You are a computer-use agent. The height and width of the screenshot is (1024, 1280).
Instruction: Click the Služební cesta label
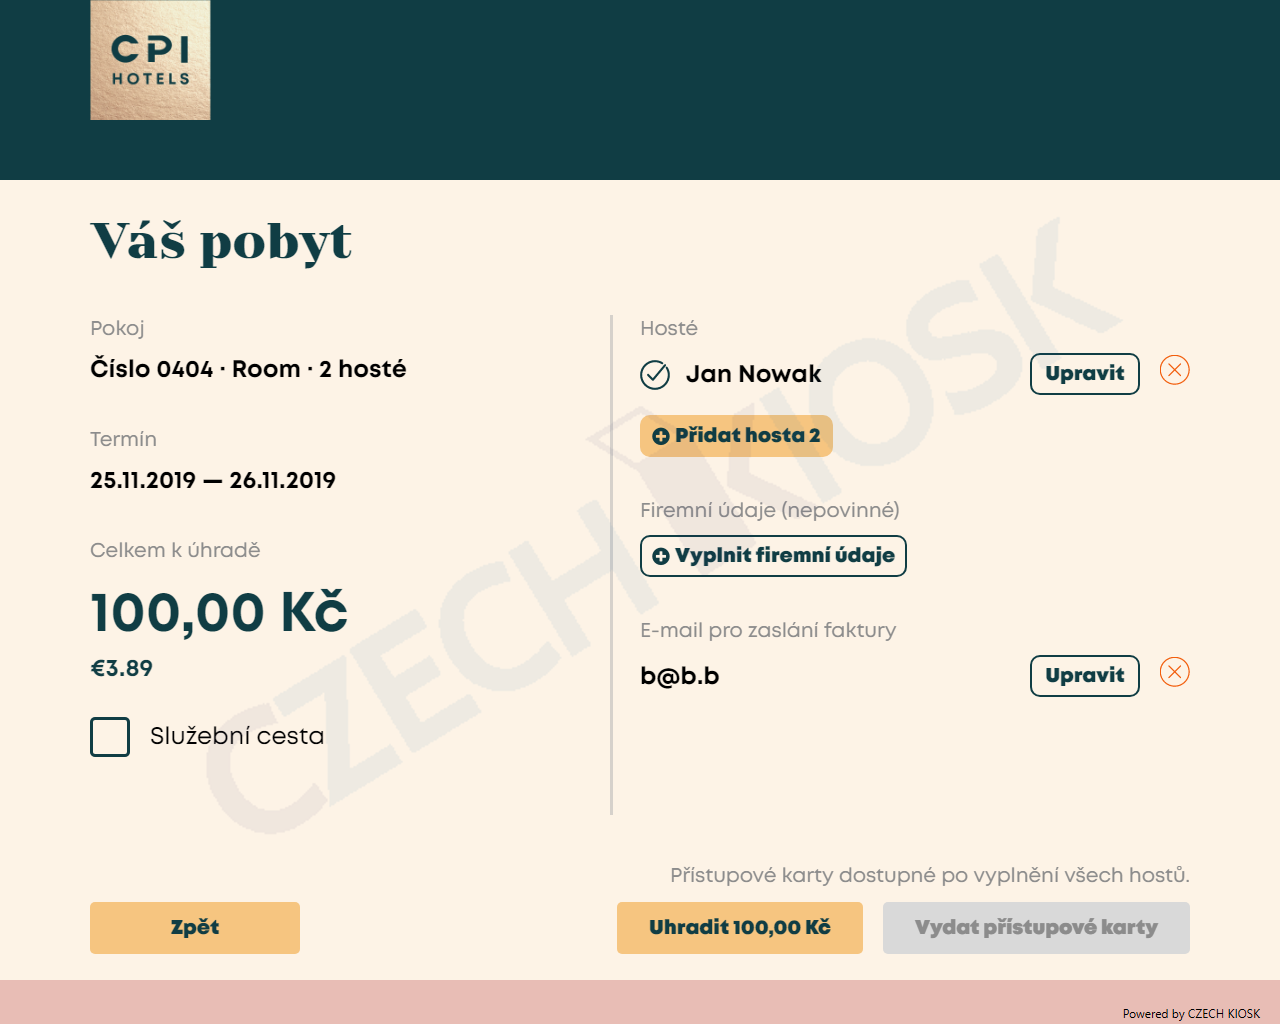(x=237, y=736)
